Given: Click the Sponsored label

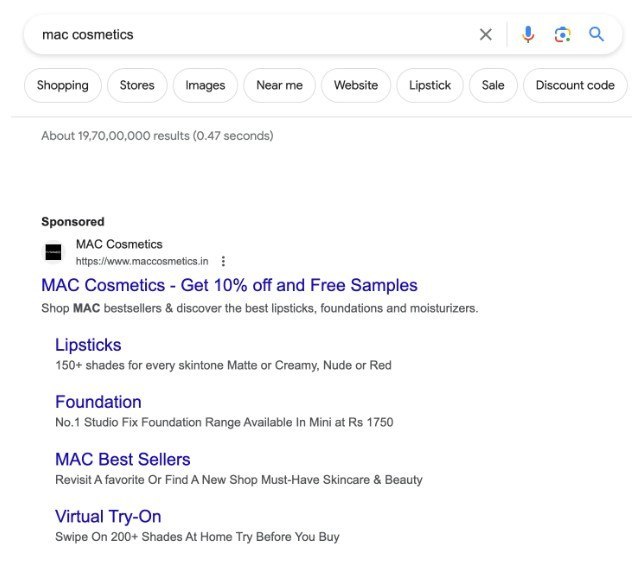Looking at the screenshot, I should point(73,222).
